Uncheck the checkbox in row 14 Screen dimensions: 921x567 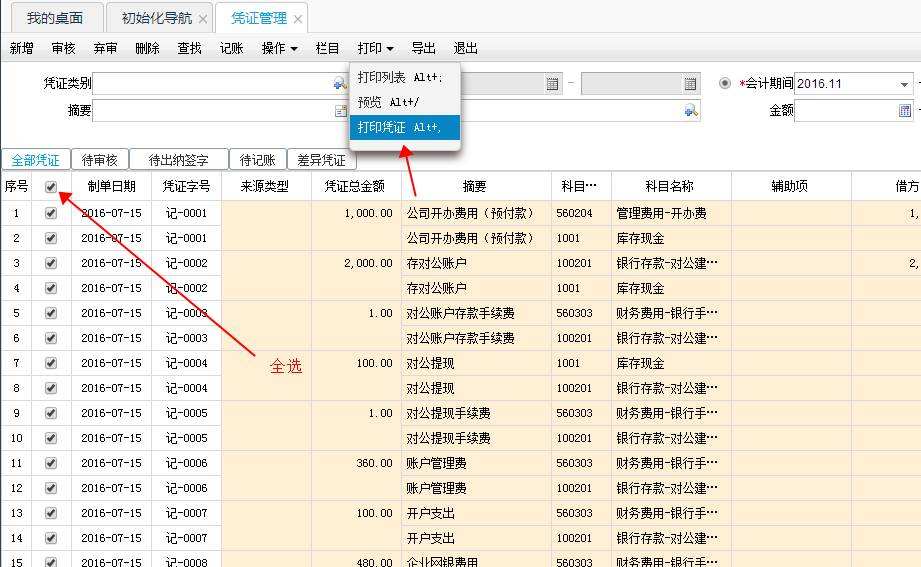click(x=51, y=538)
